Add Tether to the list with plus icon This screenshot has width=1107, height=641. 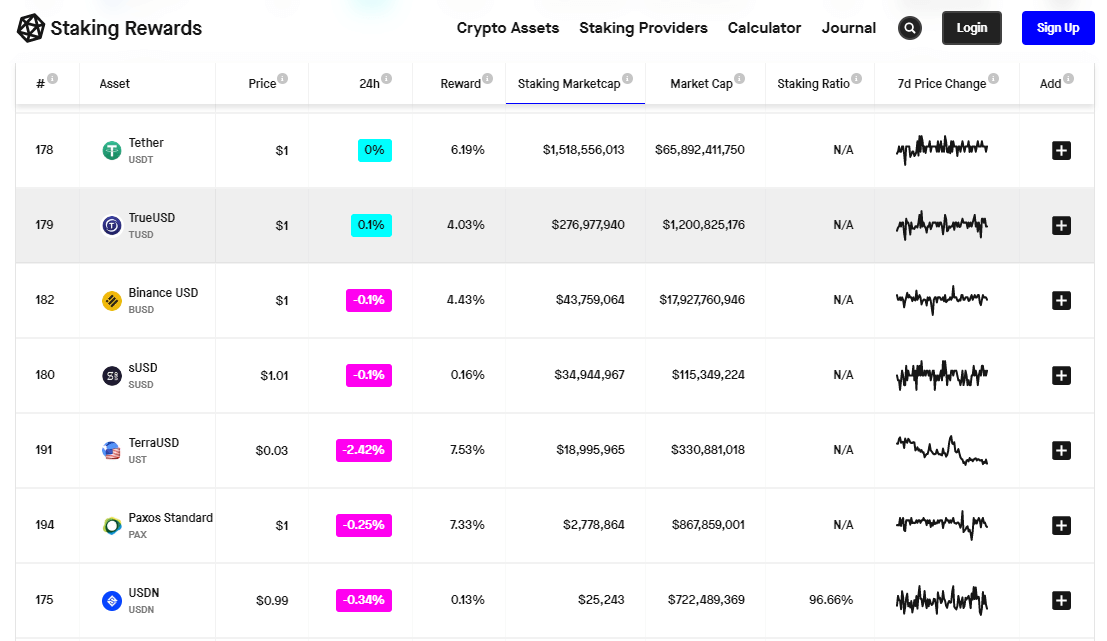coord(1061,150)
